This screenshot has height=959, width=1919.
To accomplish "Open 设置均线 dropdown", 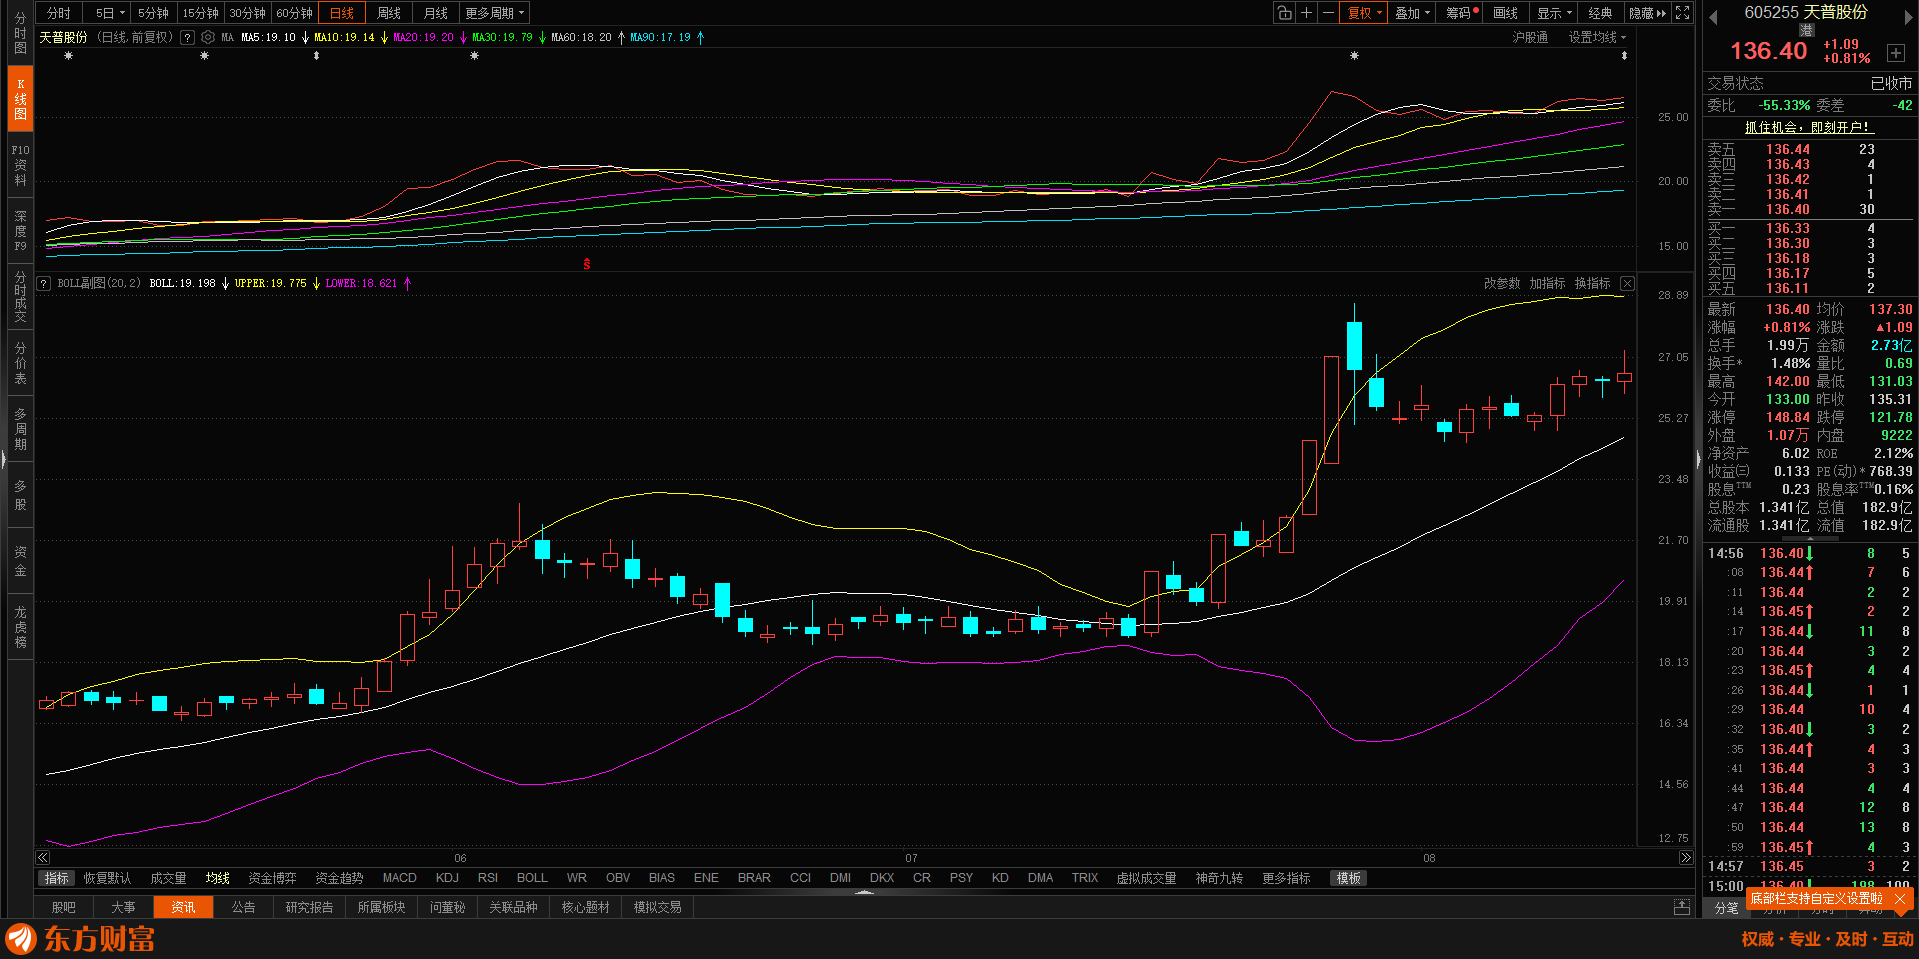I will [1596, 37].
